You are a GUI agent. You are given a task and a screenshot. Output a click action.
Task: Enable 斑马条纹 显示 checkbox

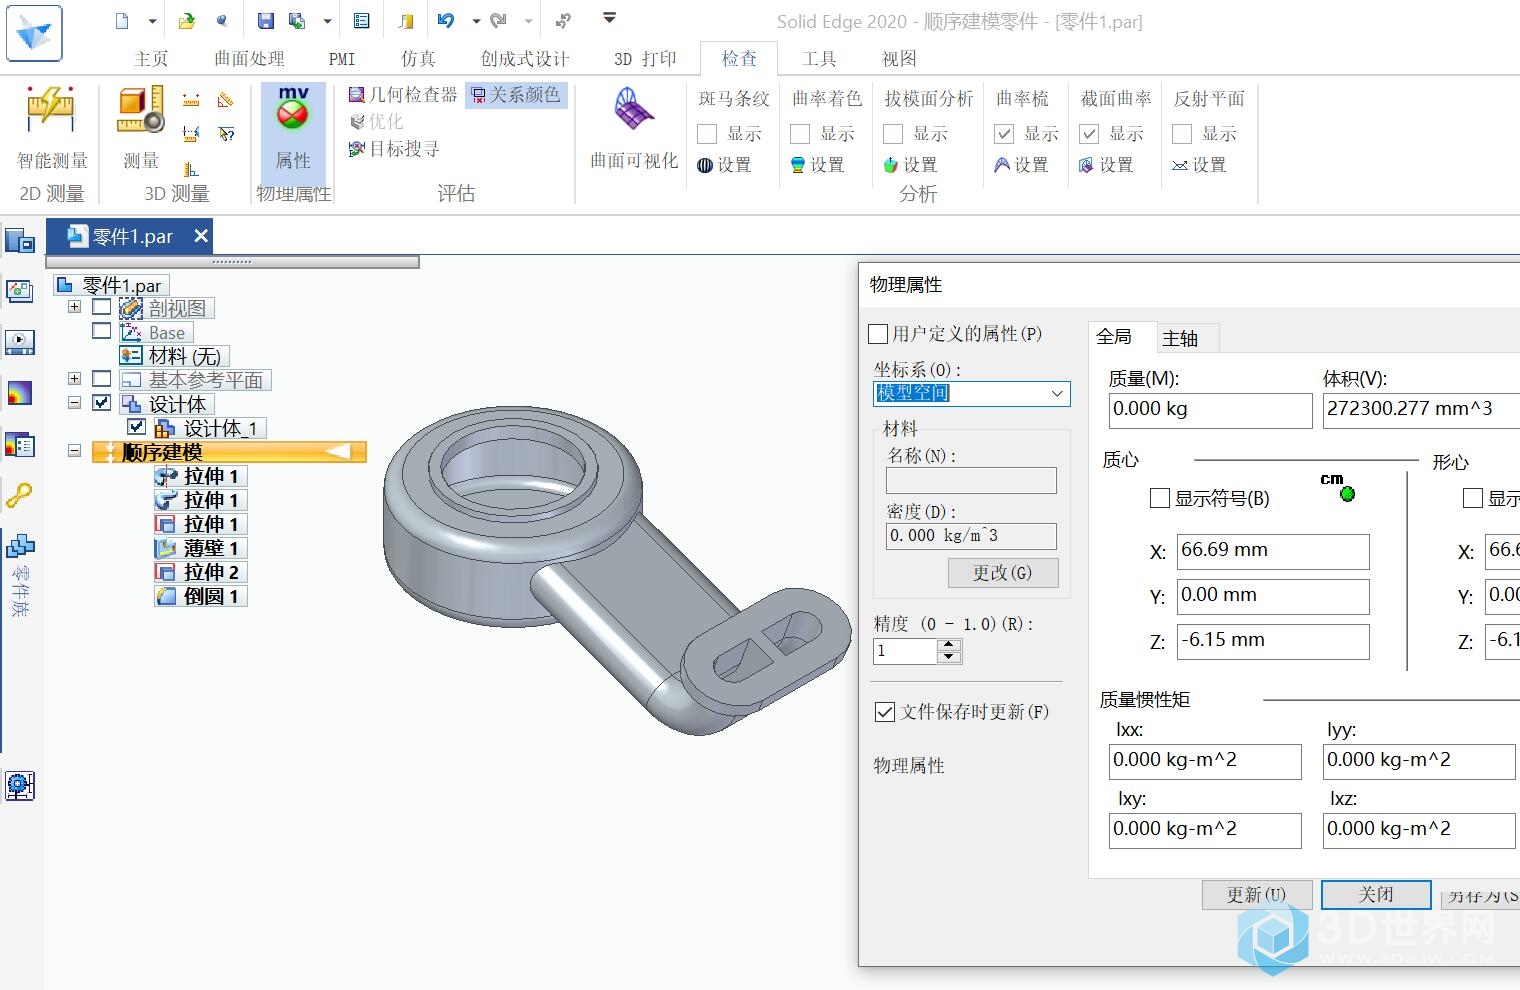(x=707, y=134)
